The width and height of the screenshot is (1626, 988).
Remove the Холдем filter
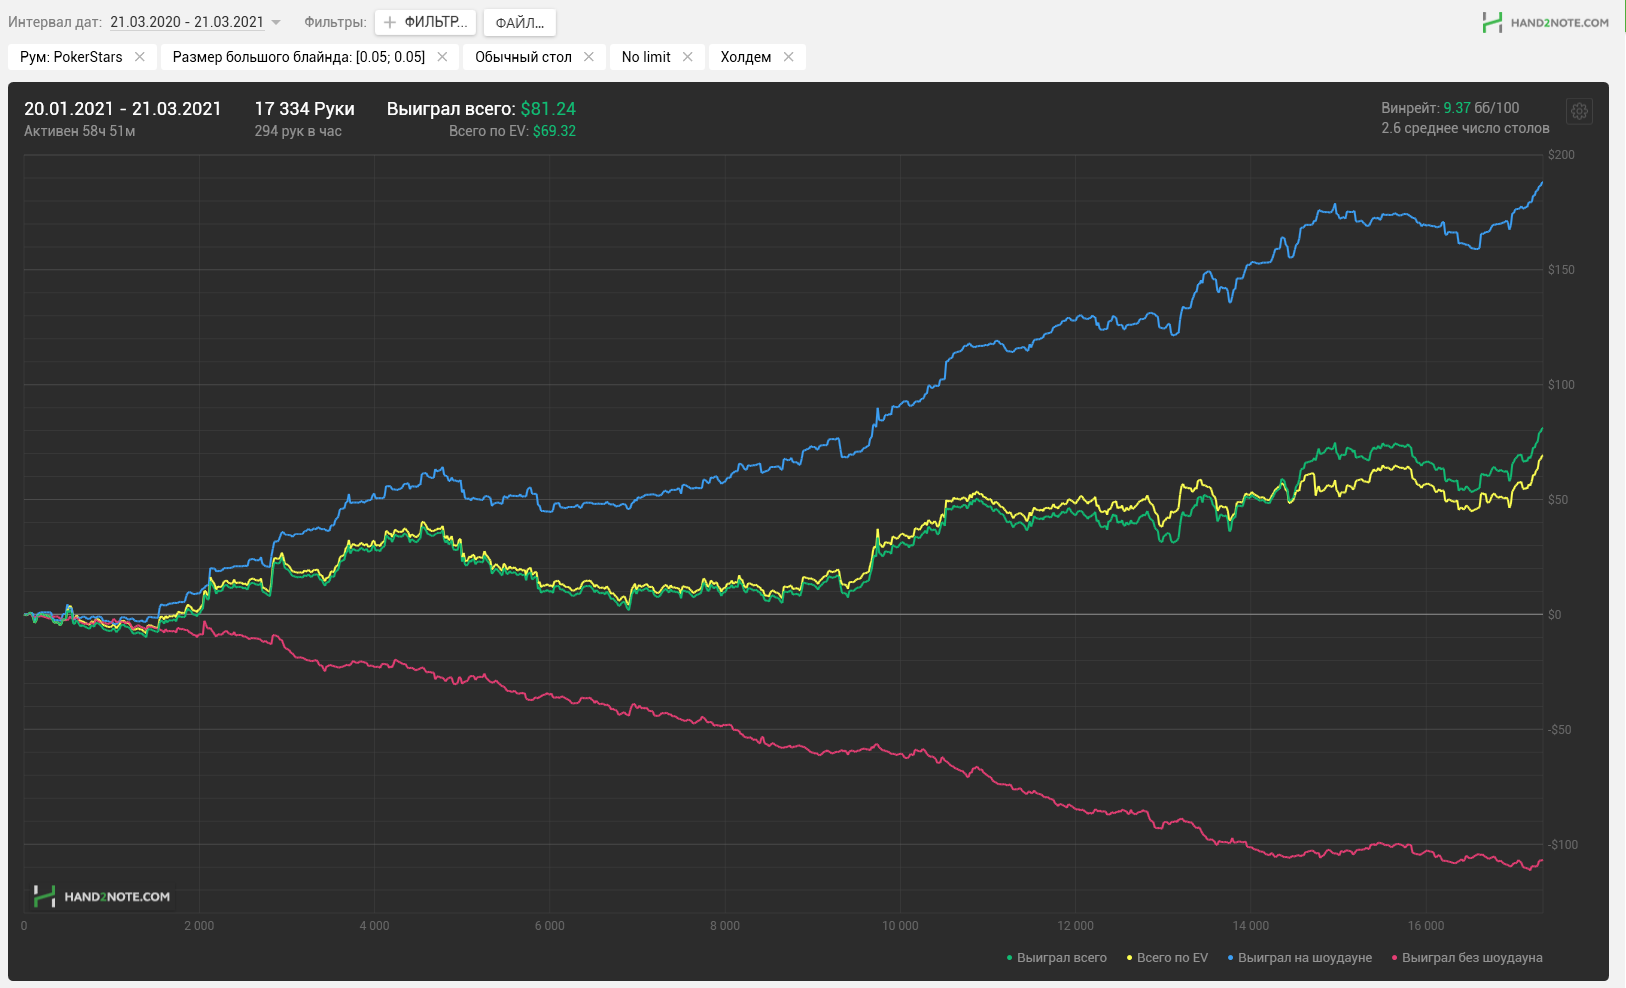(x=789, y=57)
